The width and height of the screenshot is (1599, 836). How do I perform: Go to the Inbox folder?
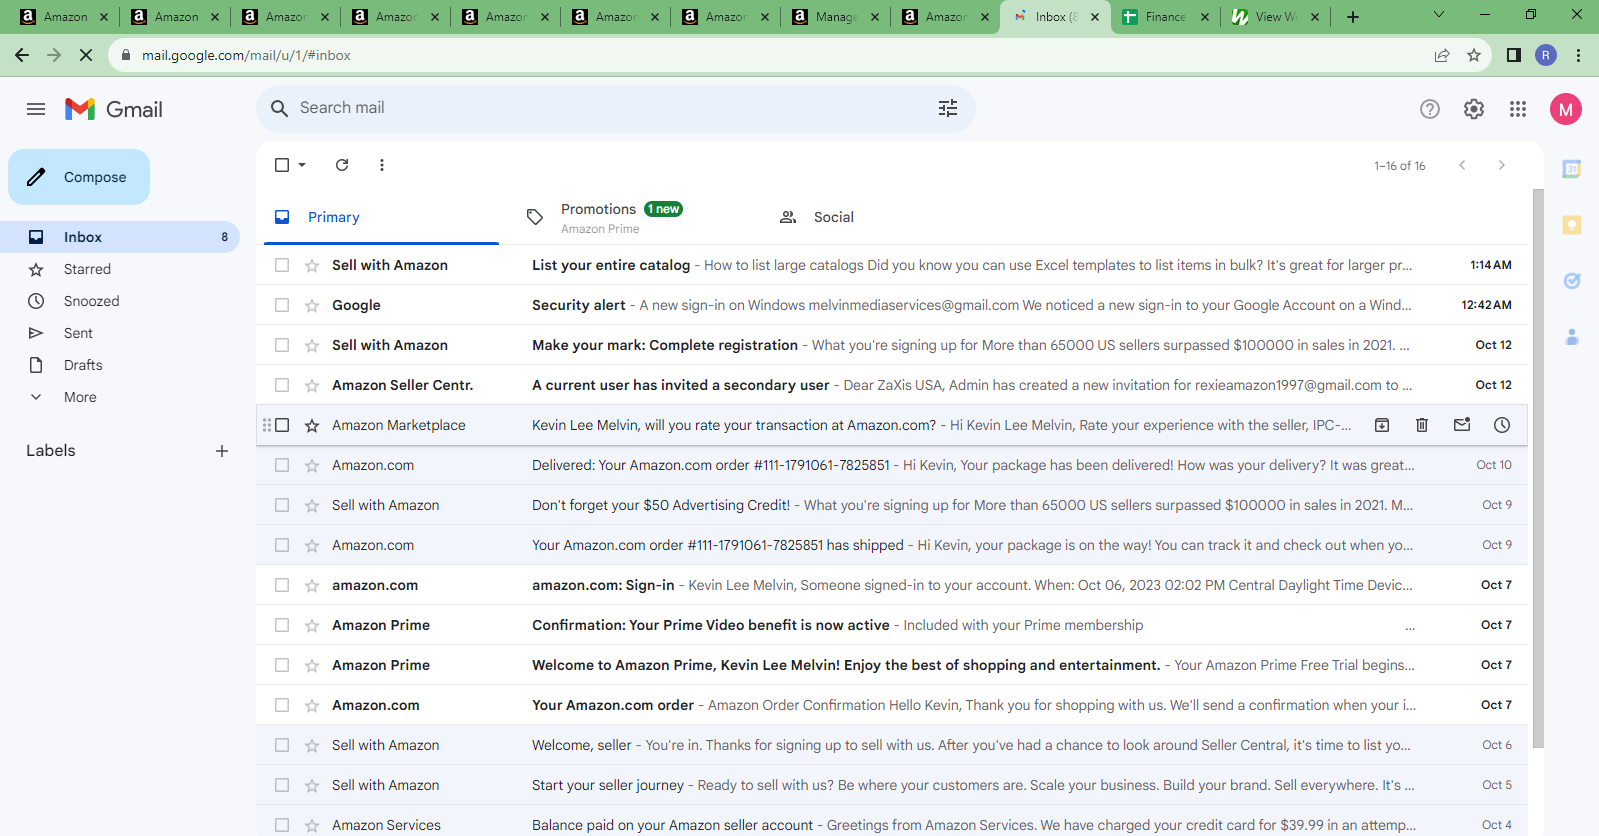(120, 237)
